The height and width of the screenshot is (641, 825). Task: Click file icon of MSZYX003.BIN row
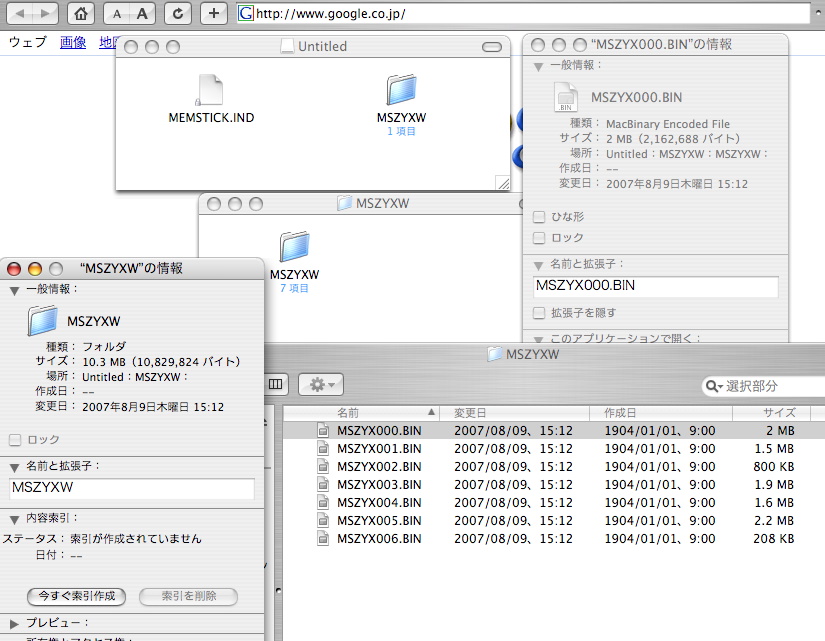click(x=323, y=484)
